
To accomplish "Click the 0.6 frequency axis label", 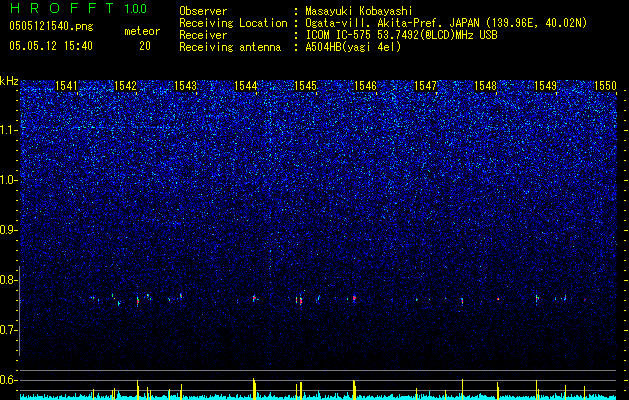I will click(9, 380).
